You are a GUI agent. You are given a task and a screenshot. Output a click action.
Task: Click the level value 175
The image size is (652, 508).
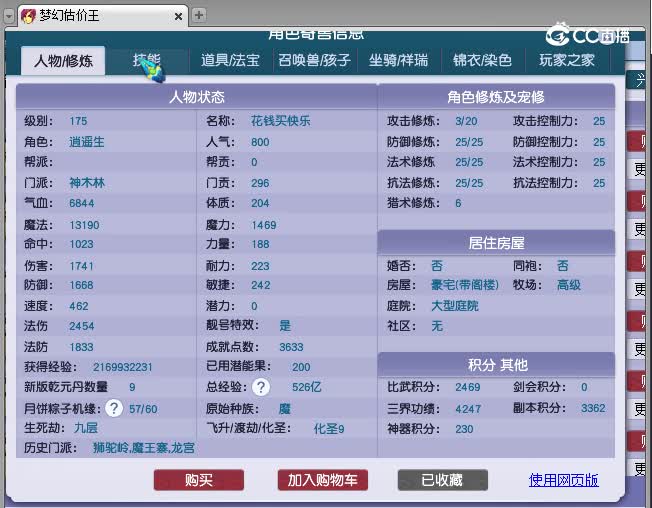coord(78,121)
